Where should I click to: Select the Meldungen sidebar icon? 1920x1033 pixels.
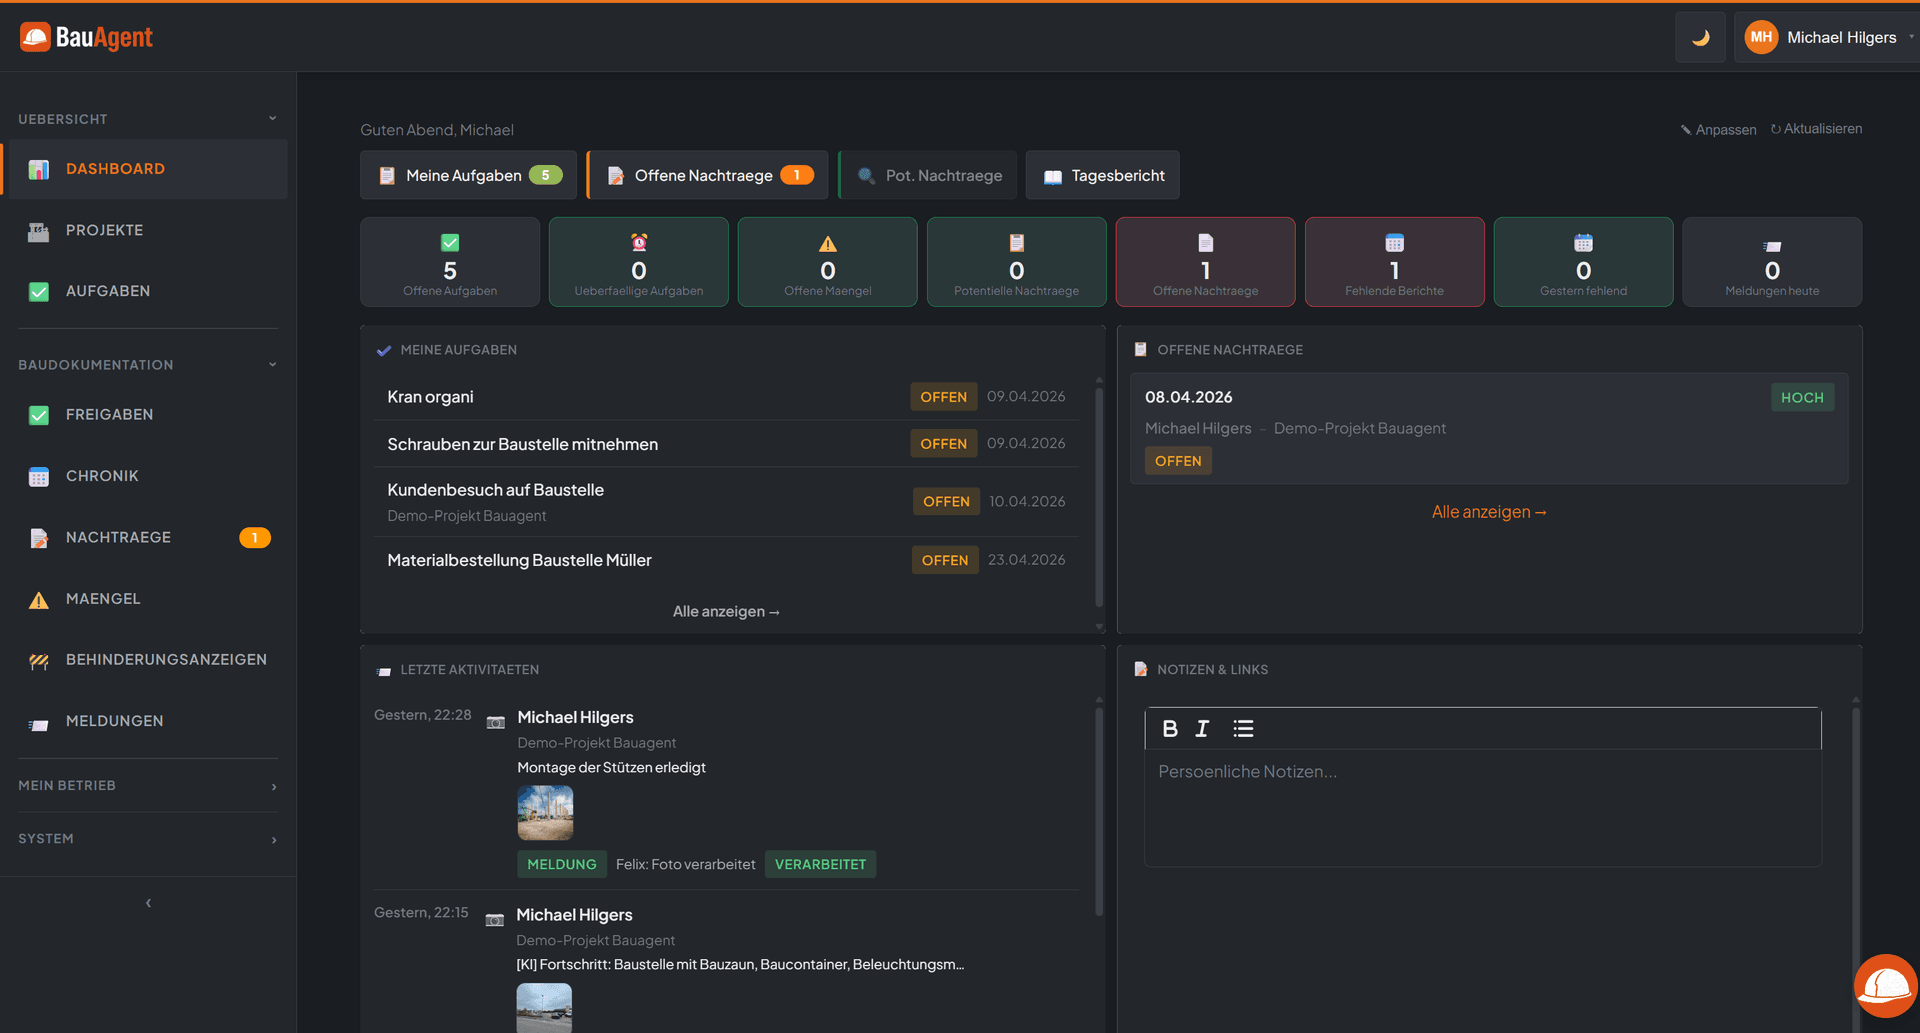pos(38,721)
